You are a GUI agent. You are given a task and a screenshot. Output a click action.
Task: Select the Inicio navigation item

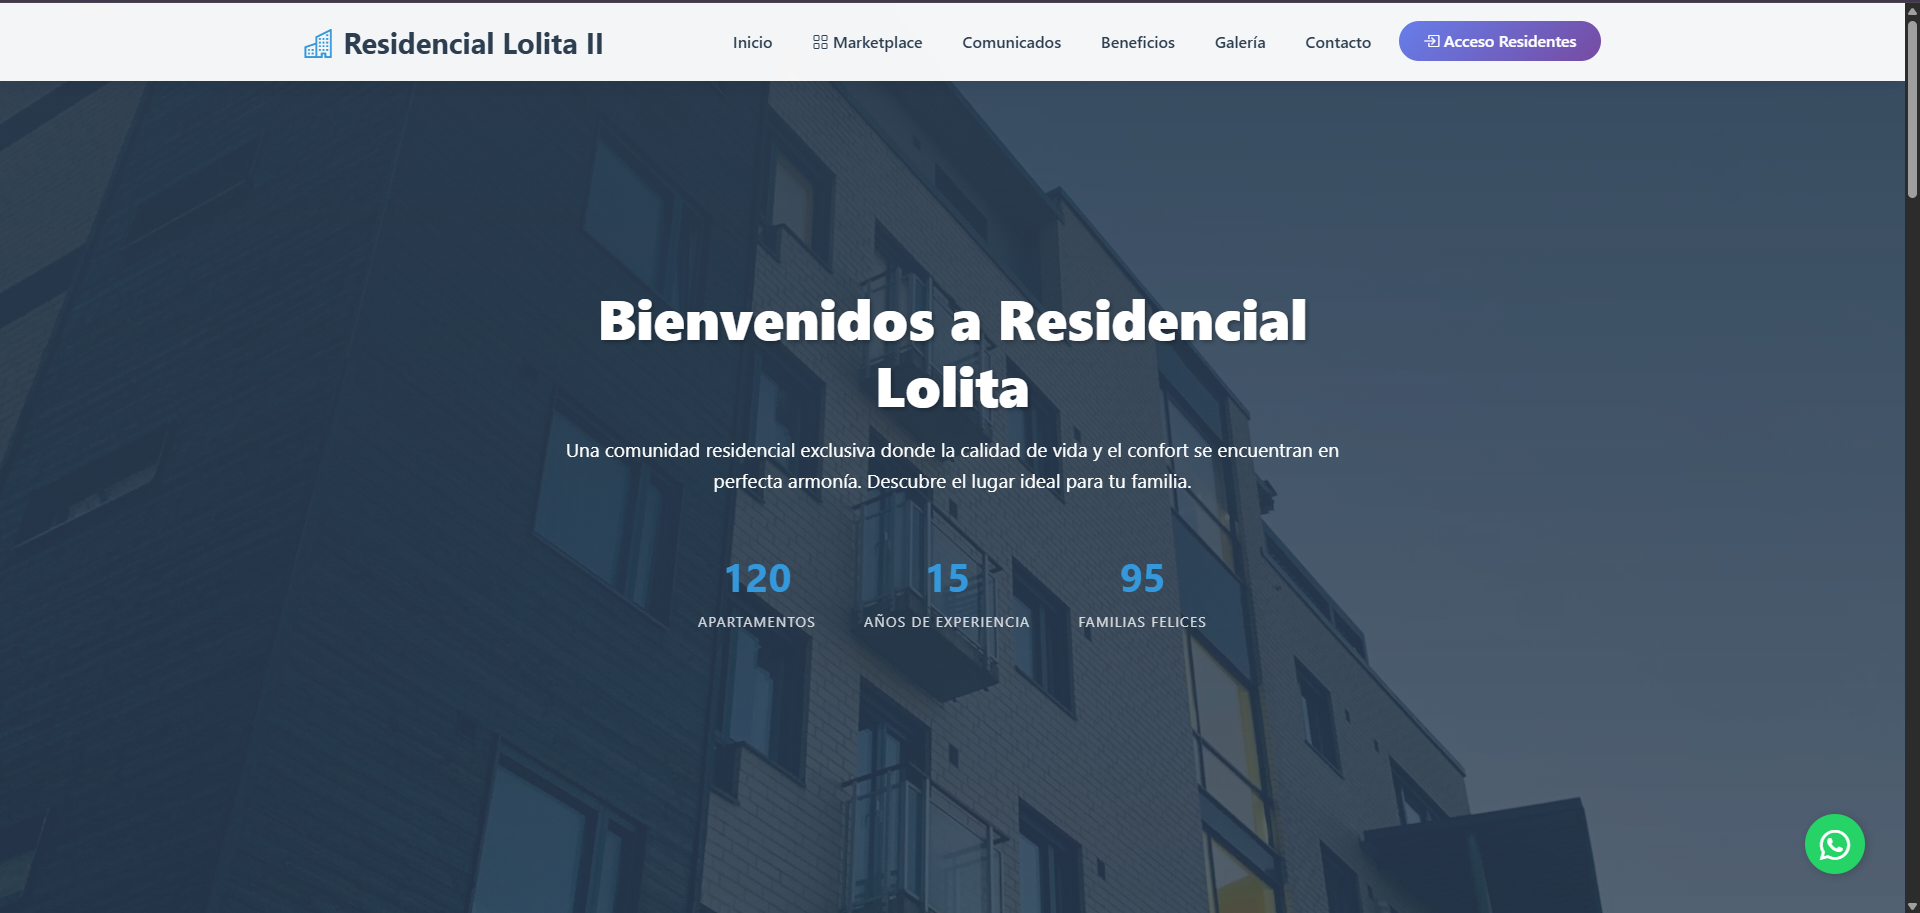(752, 42)
